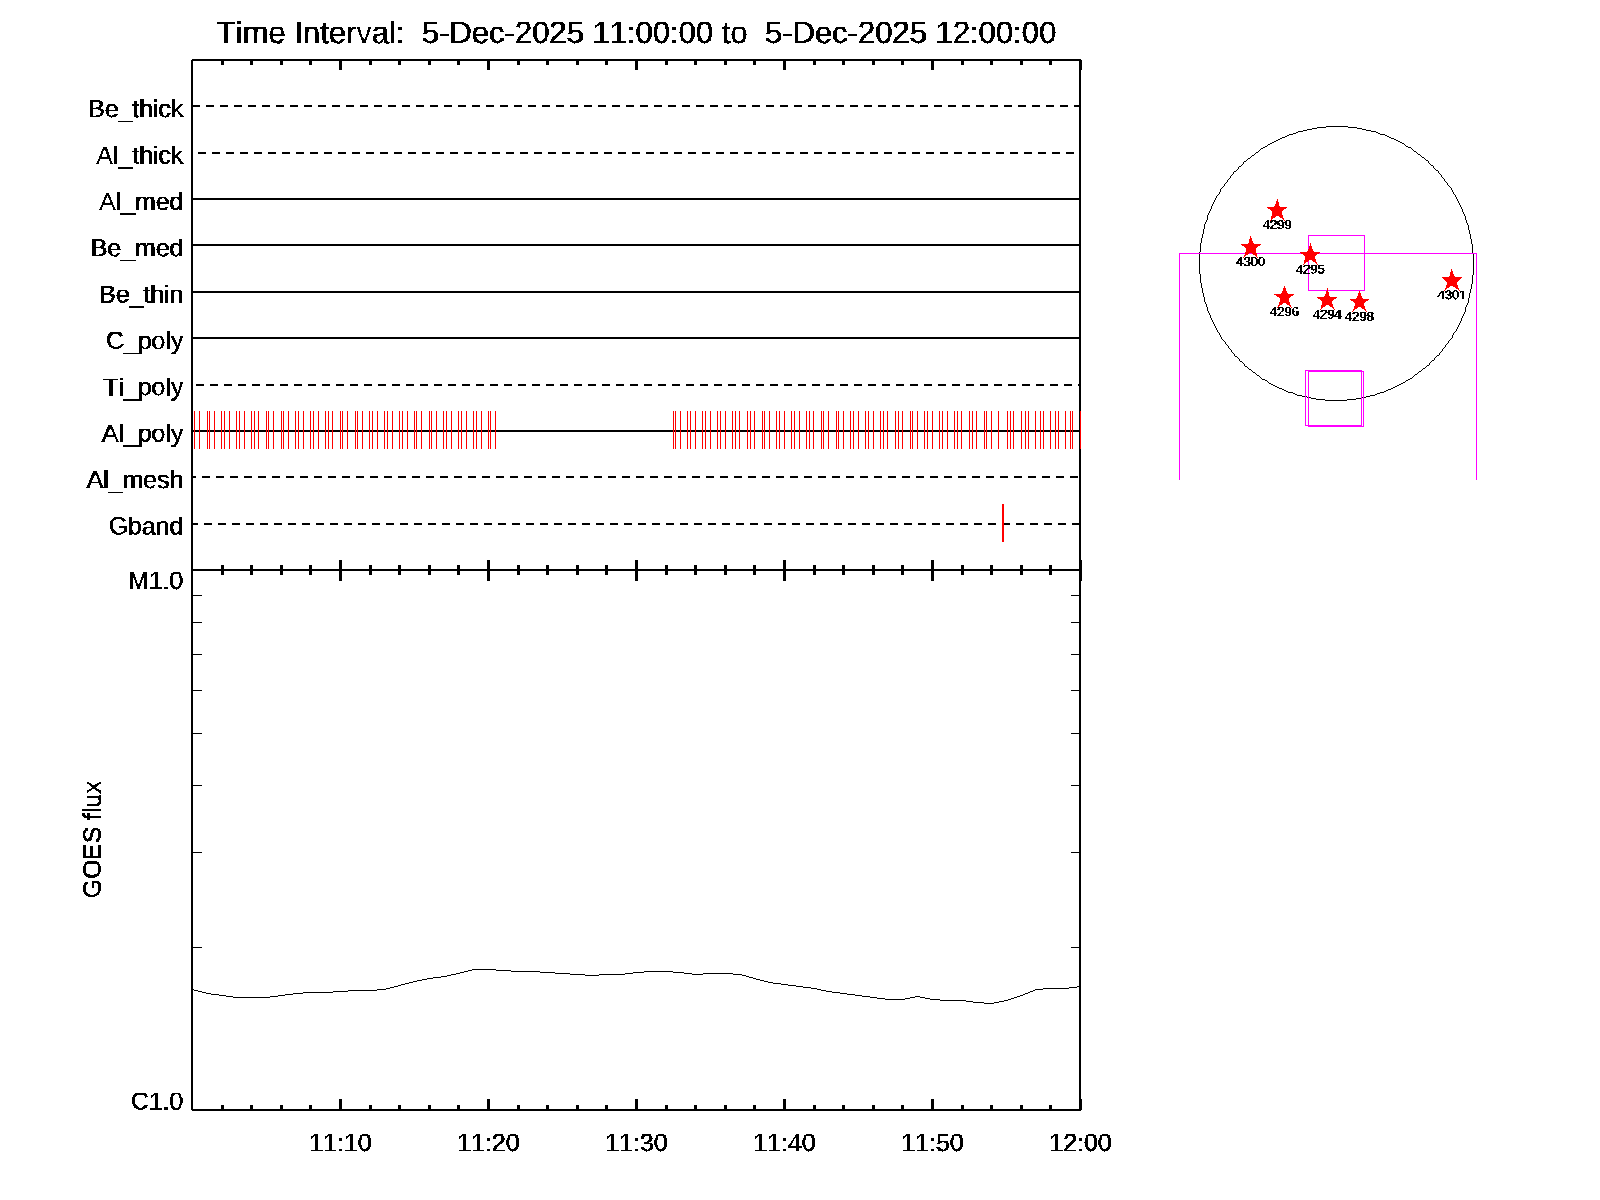Click the magenta field-of-view box below solar disk
Image resolution: width=1600 pixels, height=1200 pixels.
pos(1334,398)
